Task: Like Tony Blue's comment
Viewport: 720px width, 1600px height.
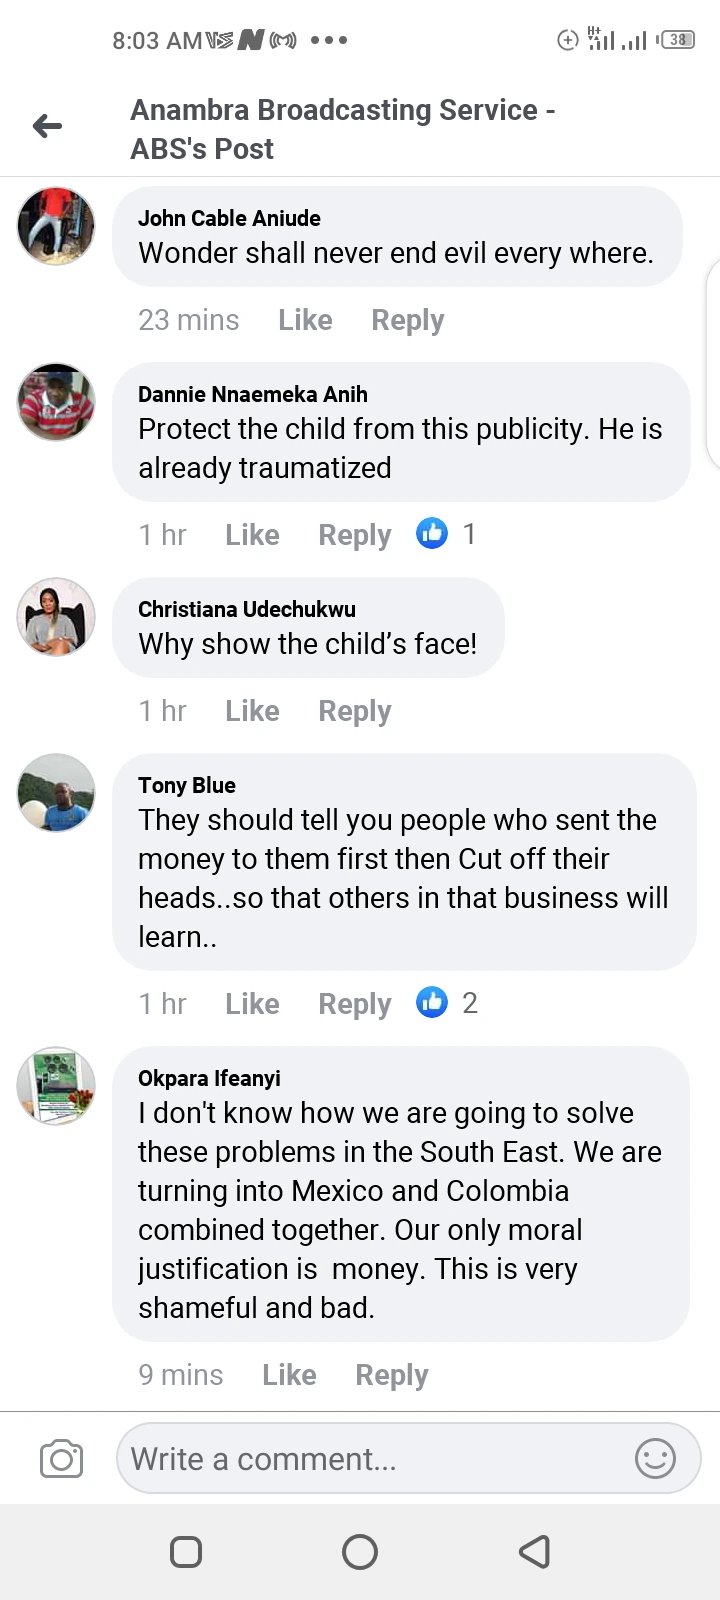Action: pyautogui.click(x=252, y=1004)
